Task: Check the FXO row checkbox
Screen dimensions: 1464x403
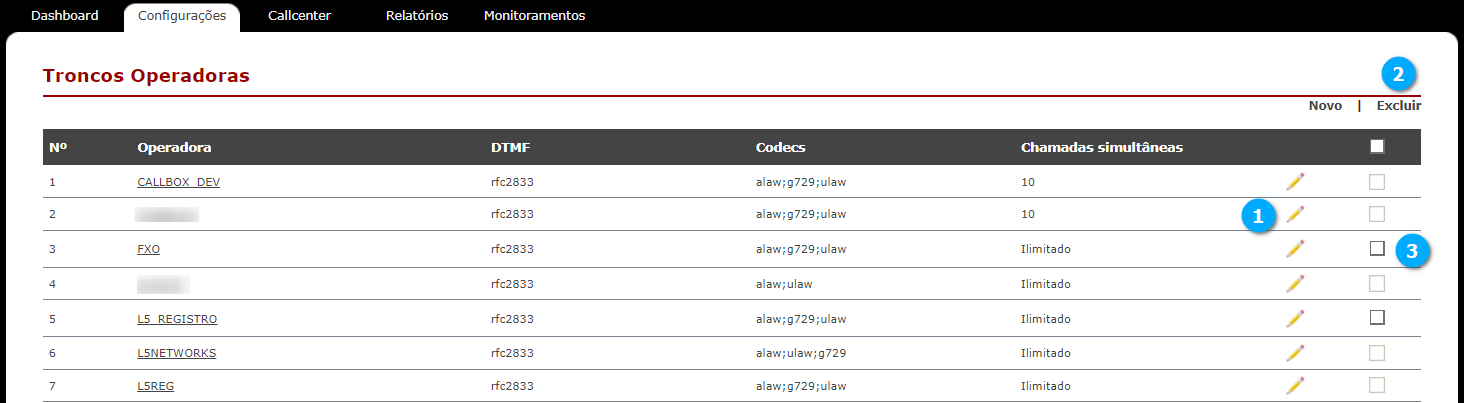Action: 1377,248
